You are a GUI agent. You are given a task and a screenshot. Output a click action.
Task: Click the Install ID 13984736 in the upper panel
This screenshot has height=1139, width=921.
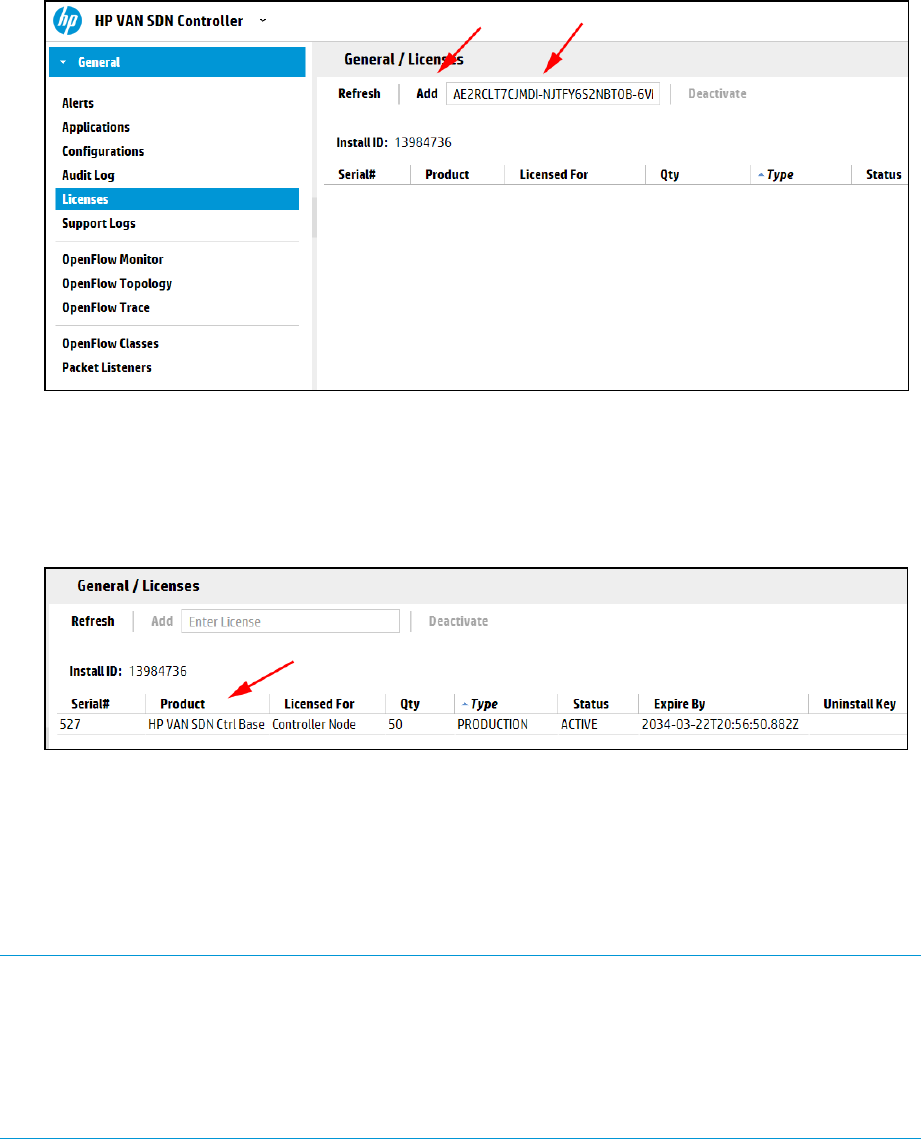point(423,142)
